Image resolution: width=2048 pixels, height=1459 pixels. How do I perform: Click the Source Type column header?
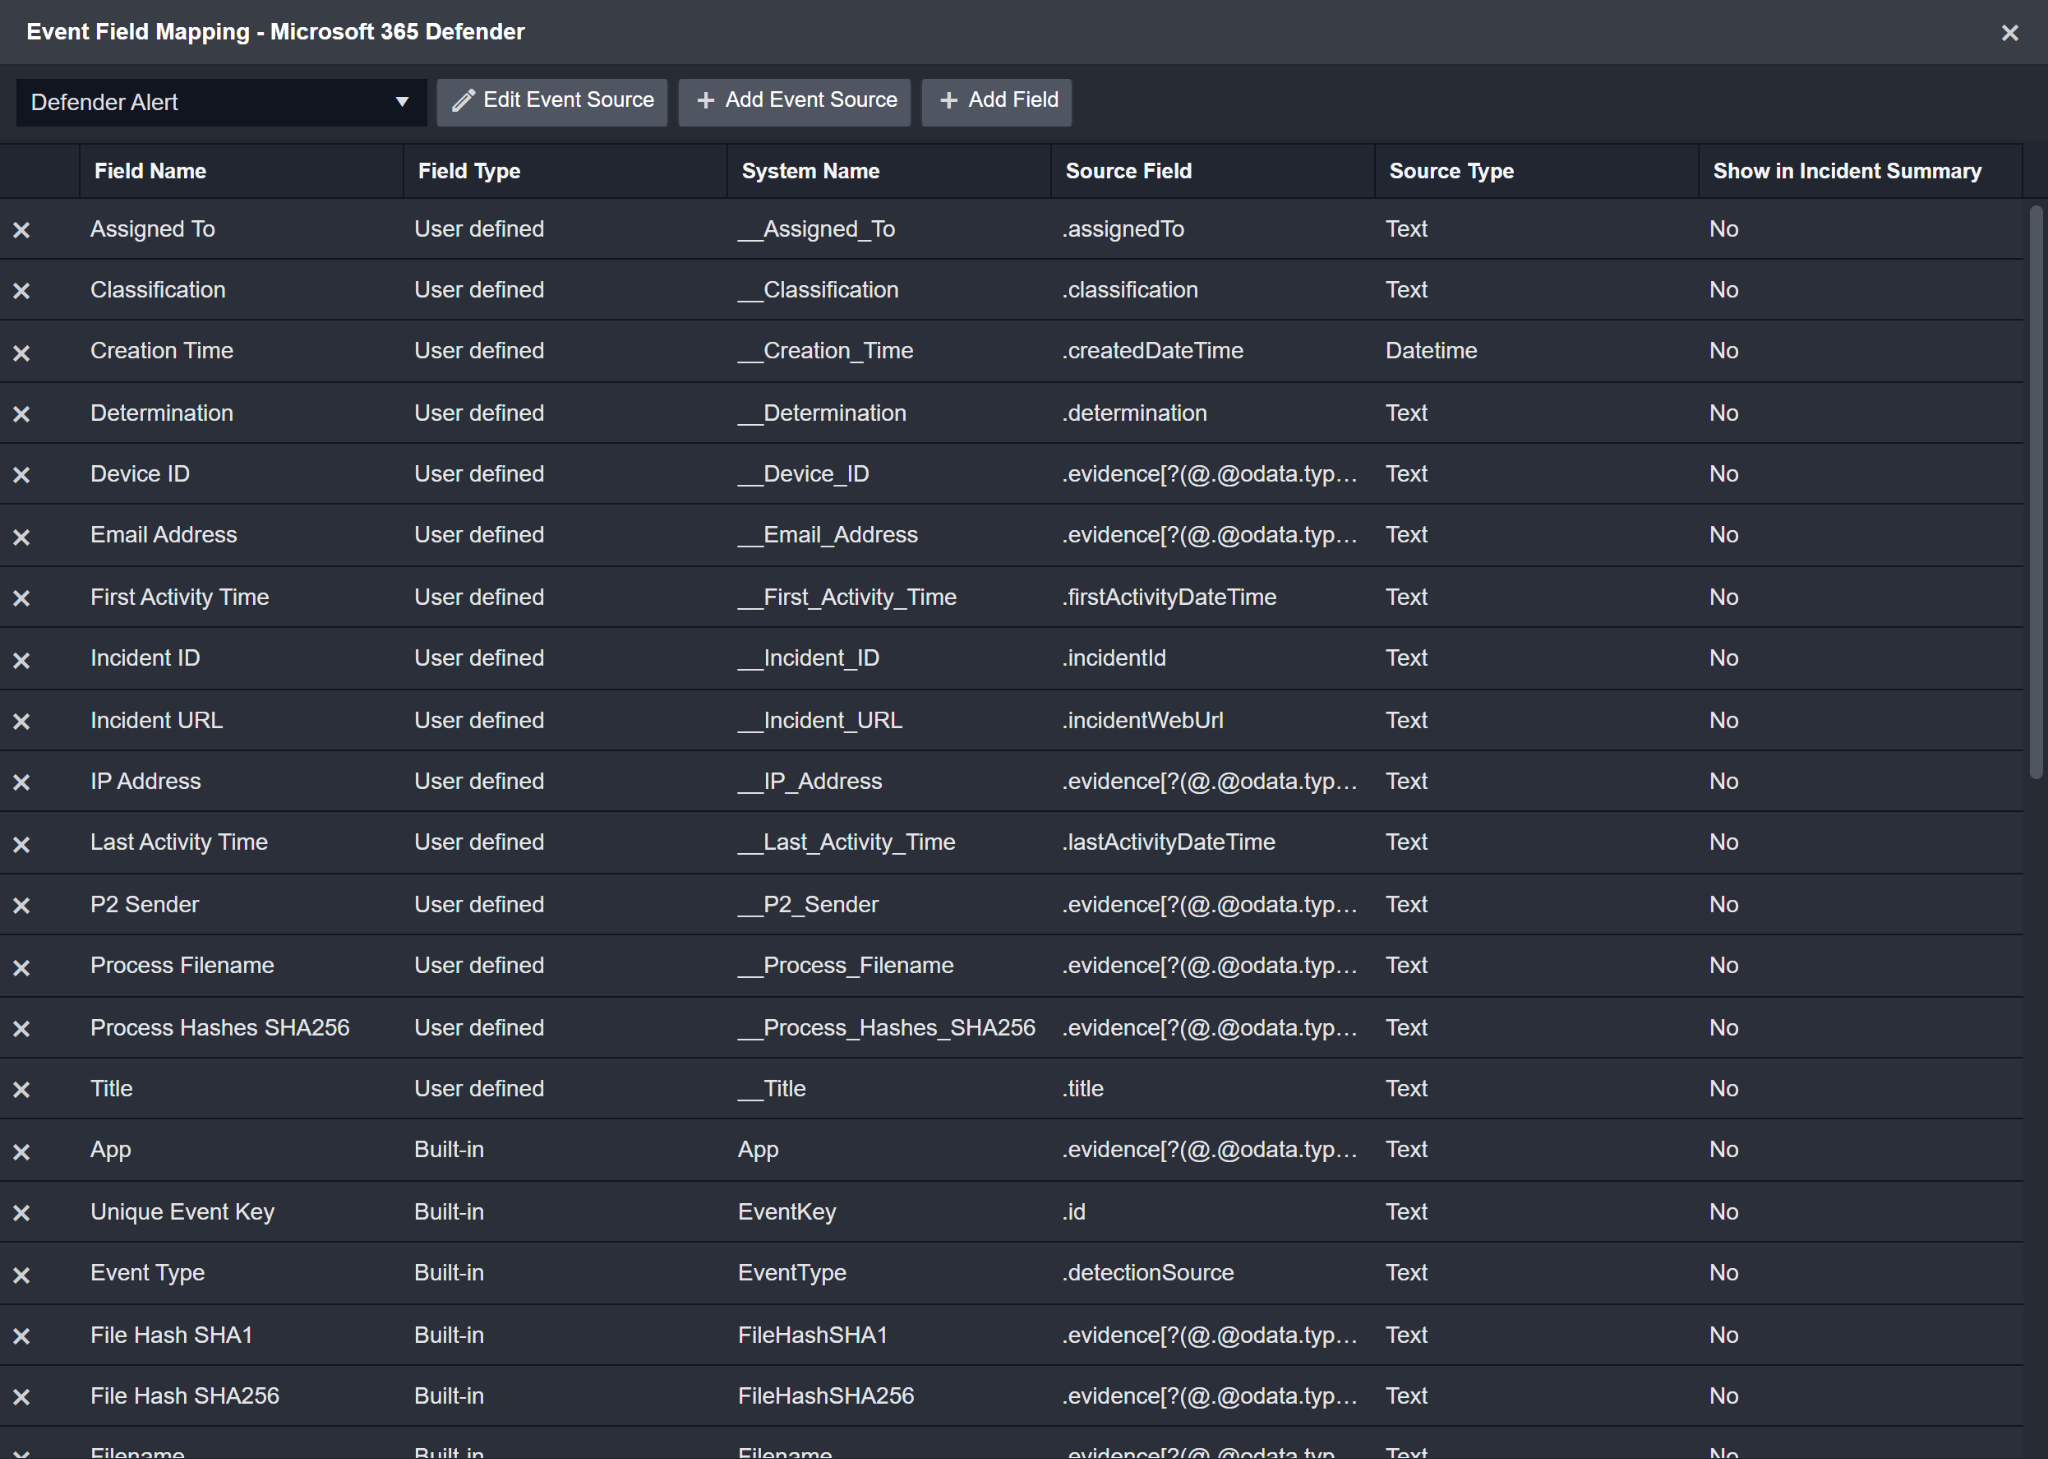(x=1451, y=171)
